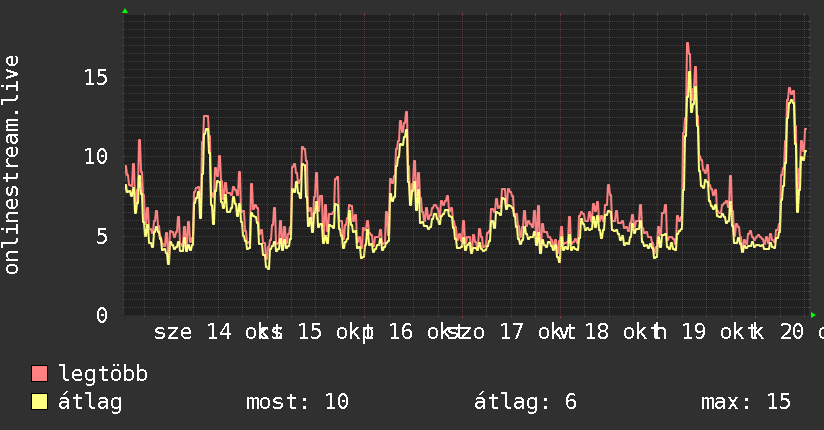Viewport: 824px width, 430px height.
Task: Click the 'sze 14' date axis label
Action: tap(193, 332)
